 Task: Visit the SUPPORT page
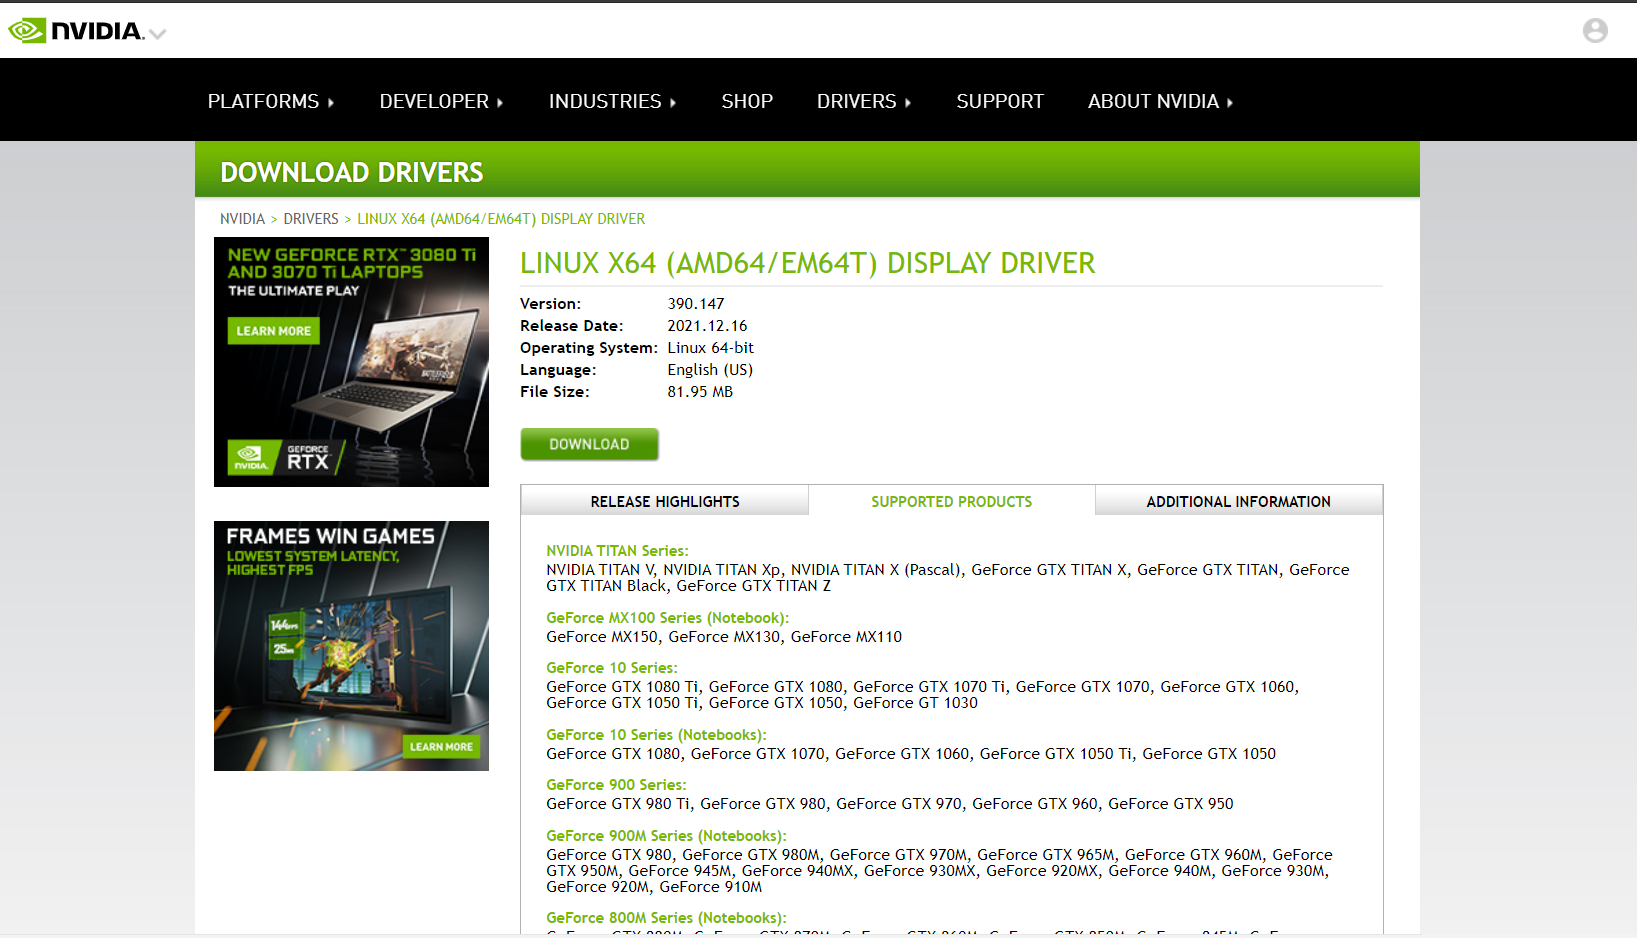coord(1000,101)
